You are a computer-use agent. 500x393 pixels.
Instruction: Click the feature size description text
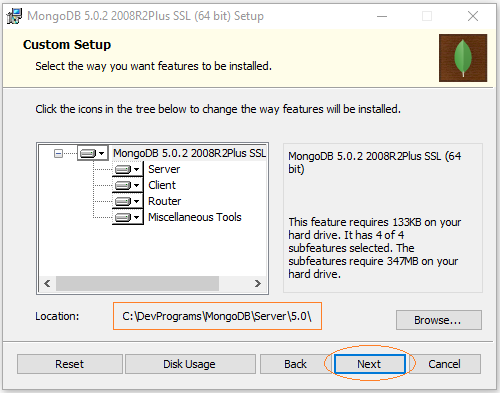[375, 248]
